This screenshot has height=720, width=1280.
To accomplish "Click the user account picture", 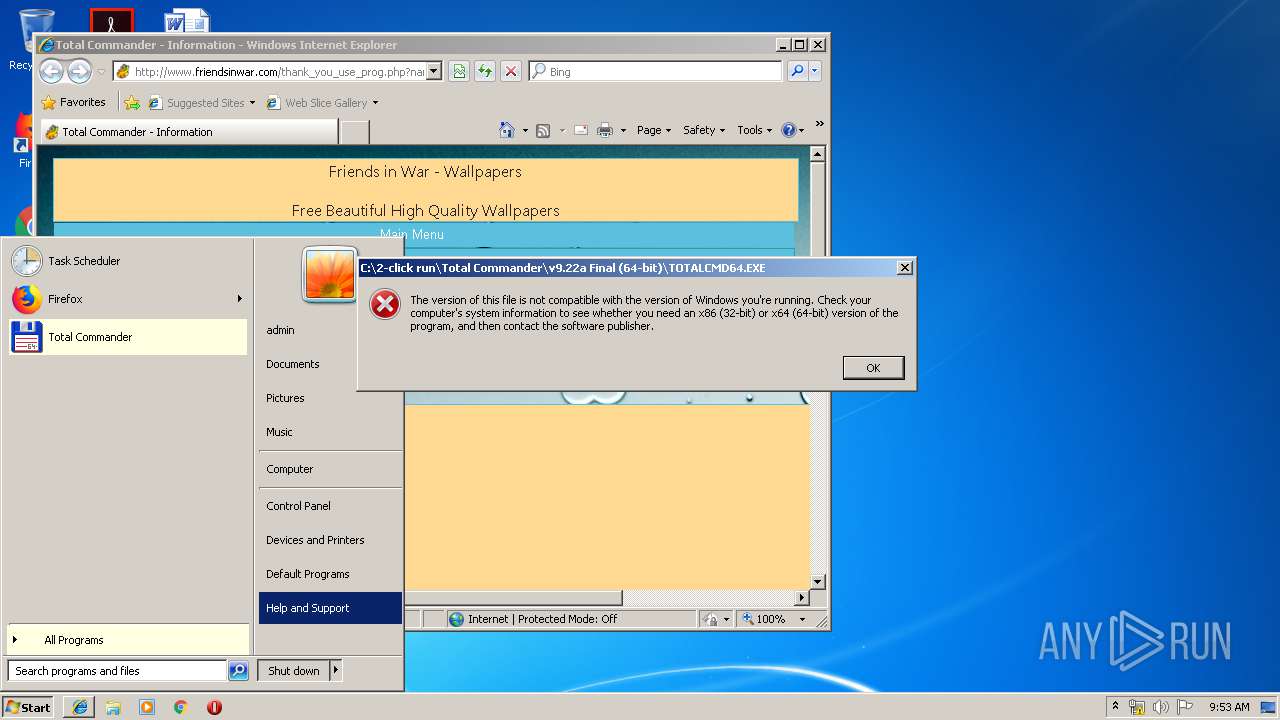I will [330, 275].
